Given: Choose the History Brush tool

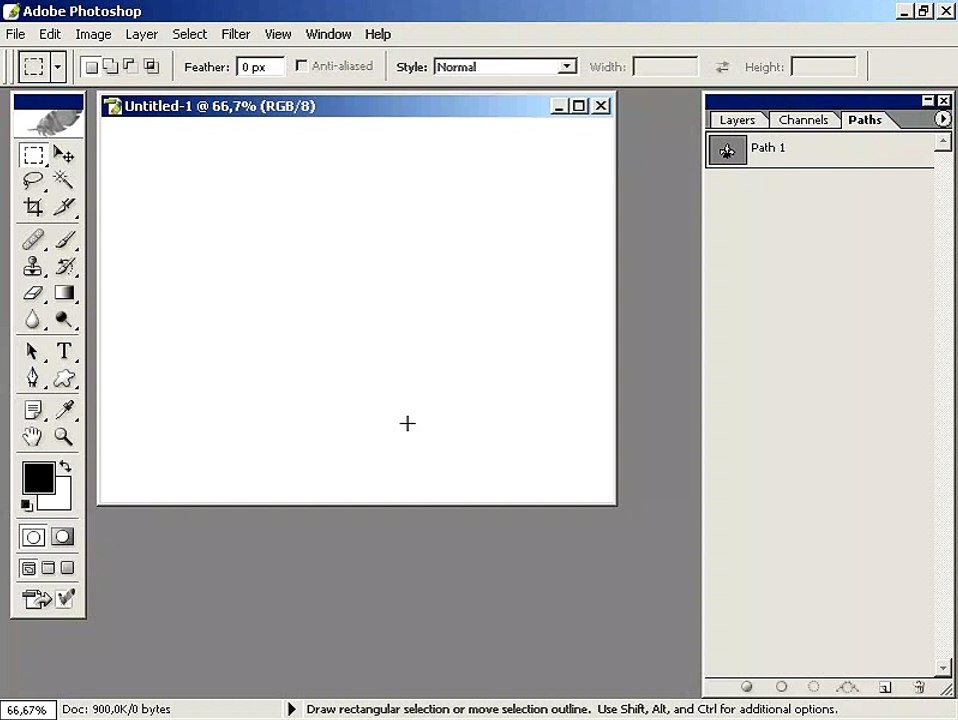Looking at the screenshot, I should (64, 266).
